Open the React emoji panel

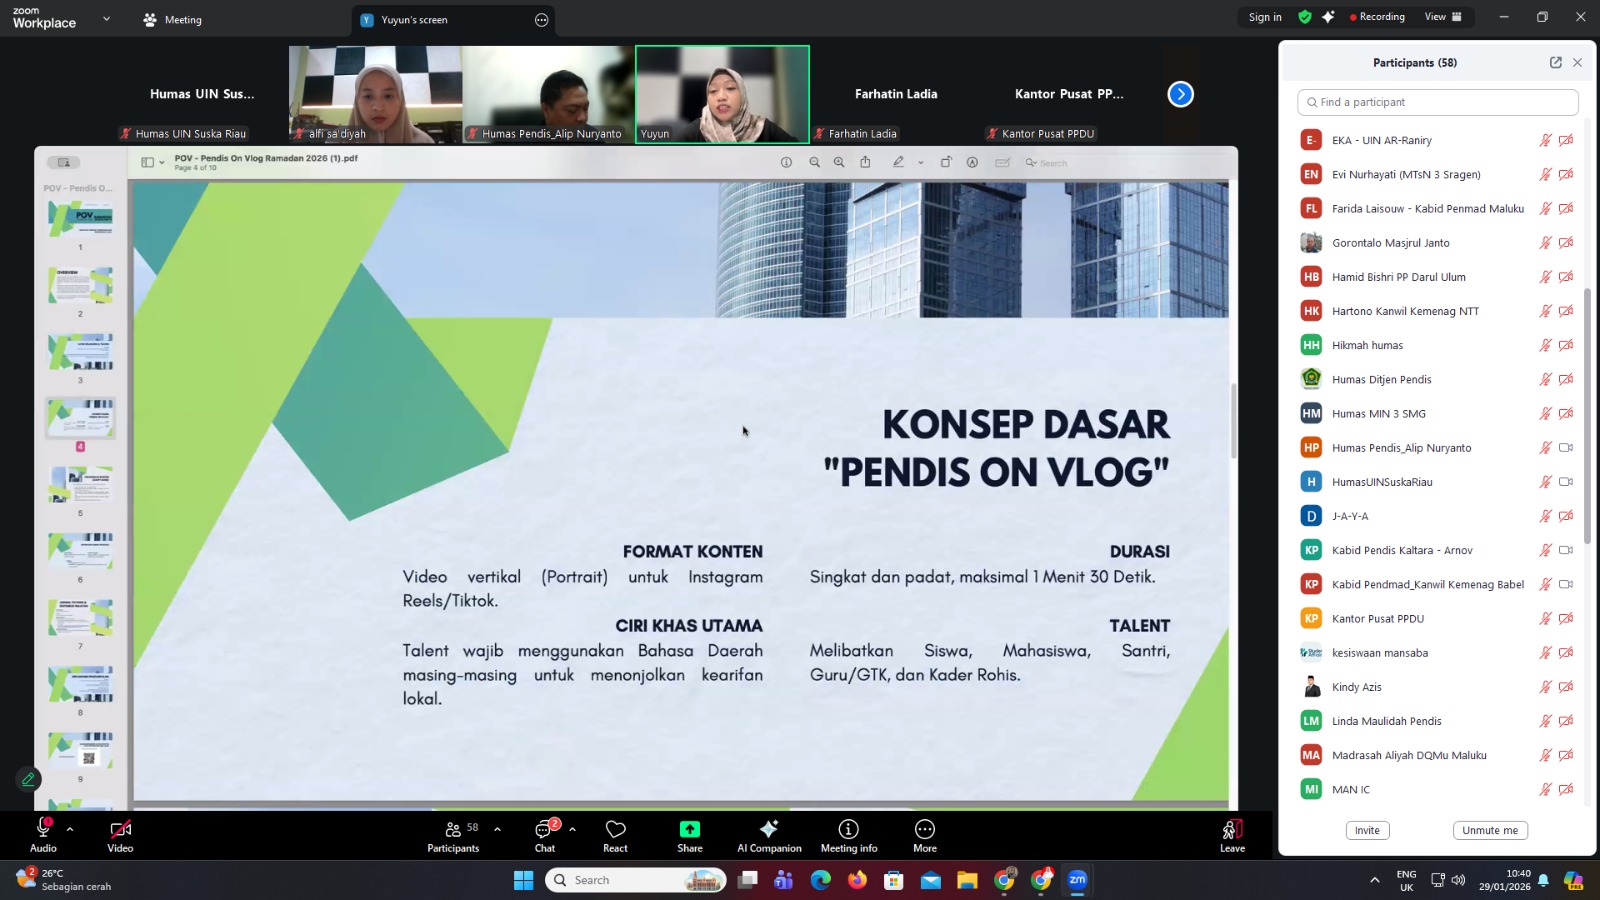pyautogui.click(x=615, y=835)
